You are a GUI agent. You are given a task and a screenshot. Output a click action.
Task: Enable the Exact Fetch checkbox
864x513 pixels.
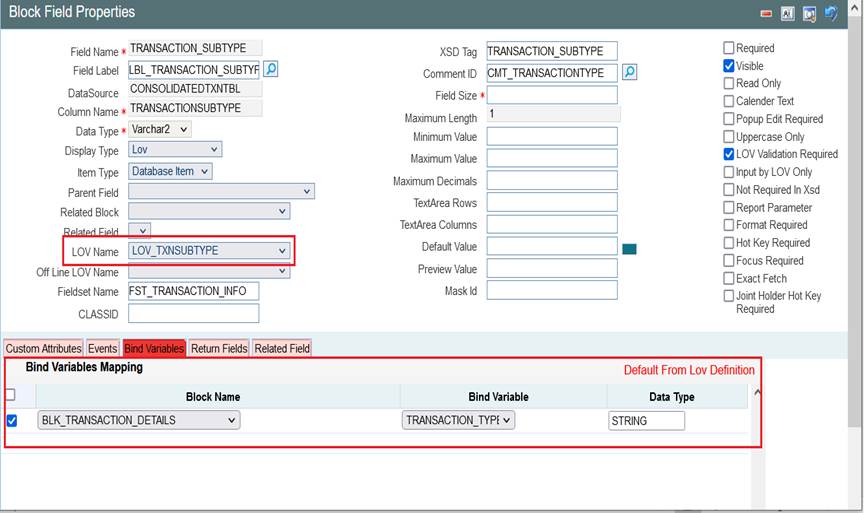[x=728, y=278]
